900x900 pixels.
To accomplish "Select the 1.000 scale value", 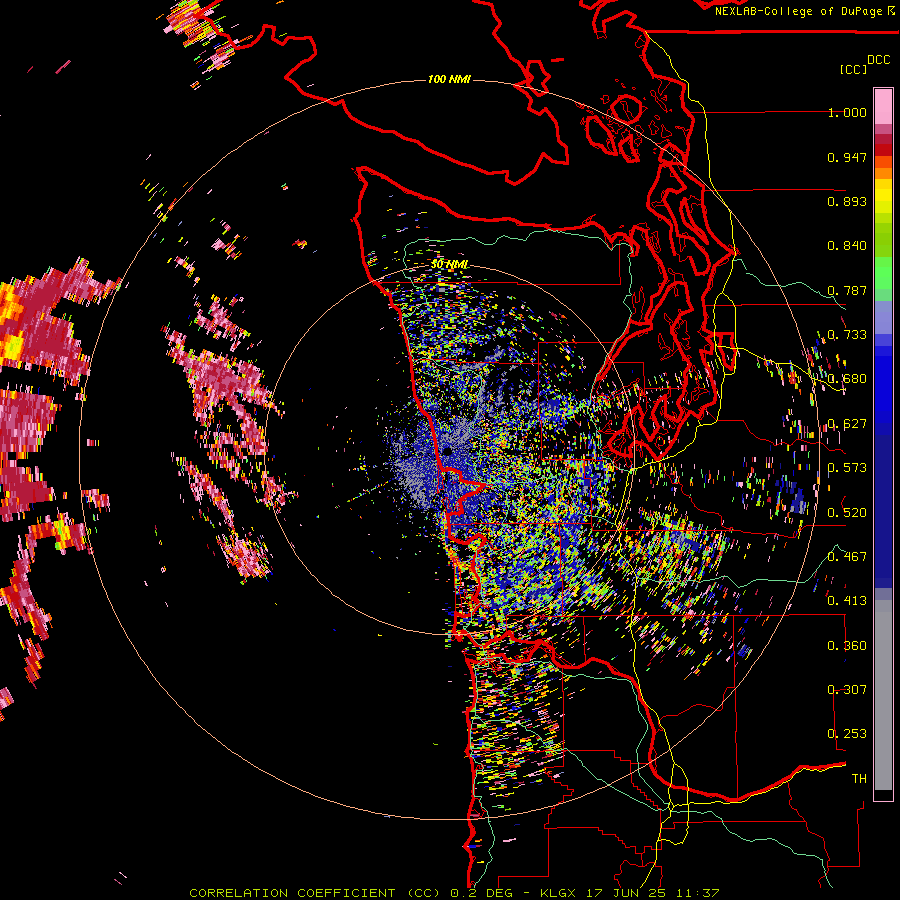I will (847, 112).
